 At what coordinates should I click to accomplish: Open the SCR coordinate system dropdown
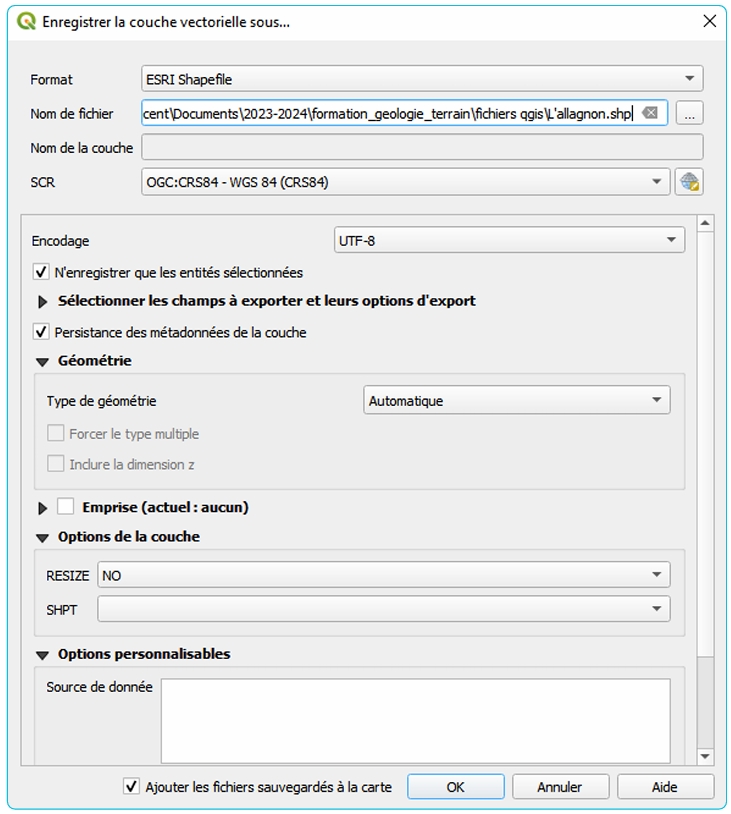[405, 182]
